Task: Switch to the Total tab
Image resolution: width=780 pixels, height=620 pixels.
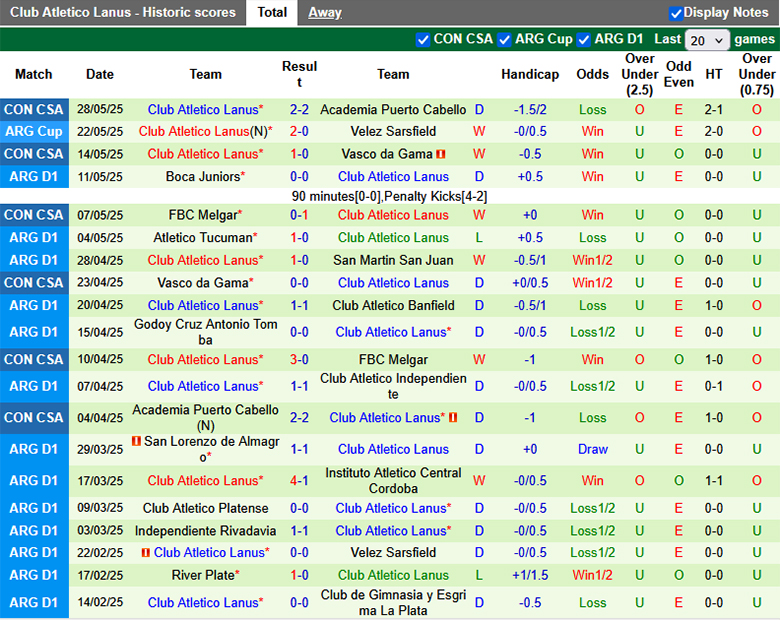Action: click(272, 12)
